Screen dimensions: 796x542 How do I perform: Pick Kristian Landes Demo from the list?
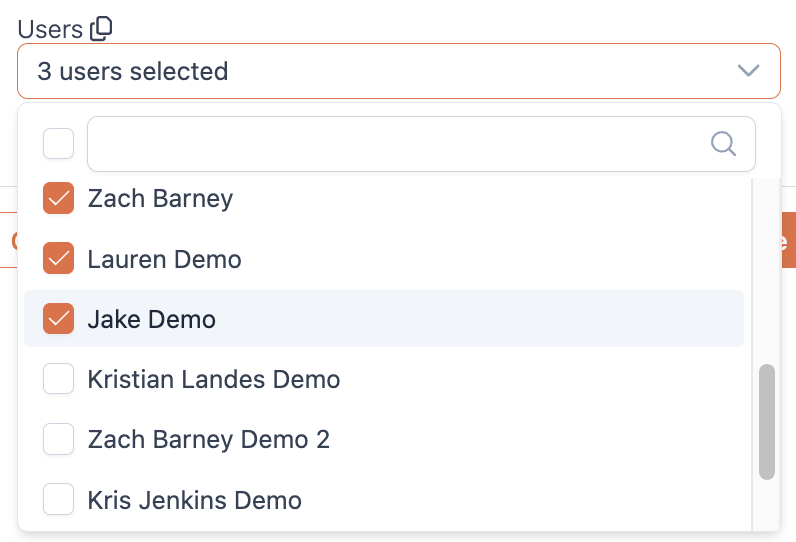214,380
